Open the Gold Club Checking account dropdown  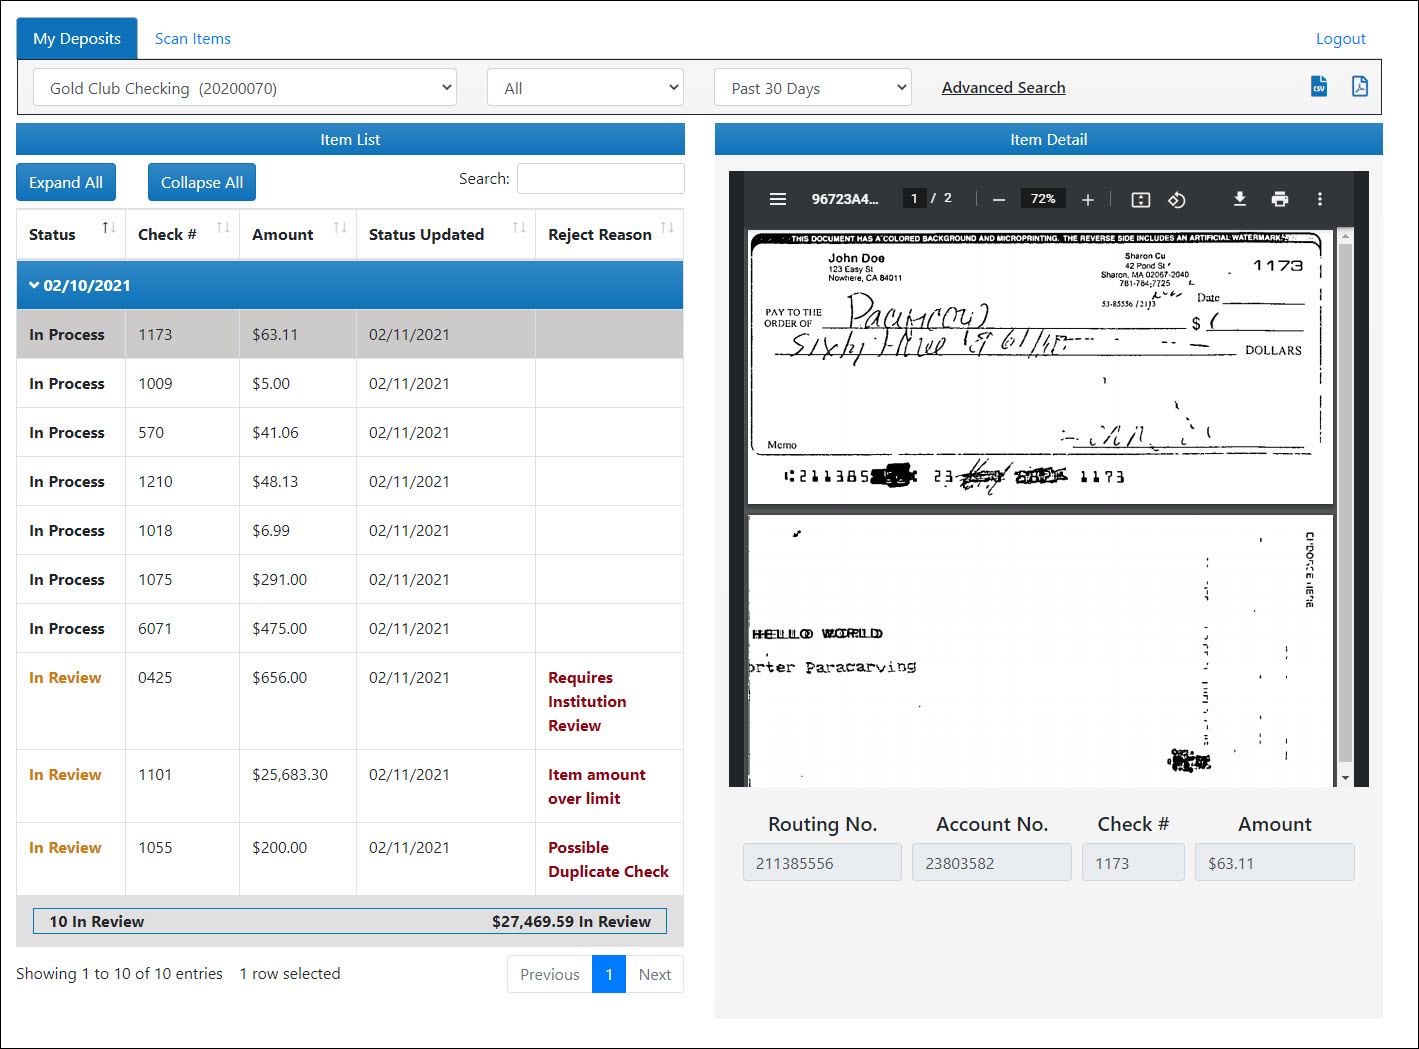click(245, 88)
